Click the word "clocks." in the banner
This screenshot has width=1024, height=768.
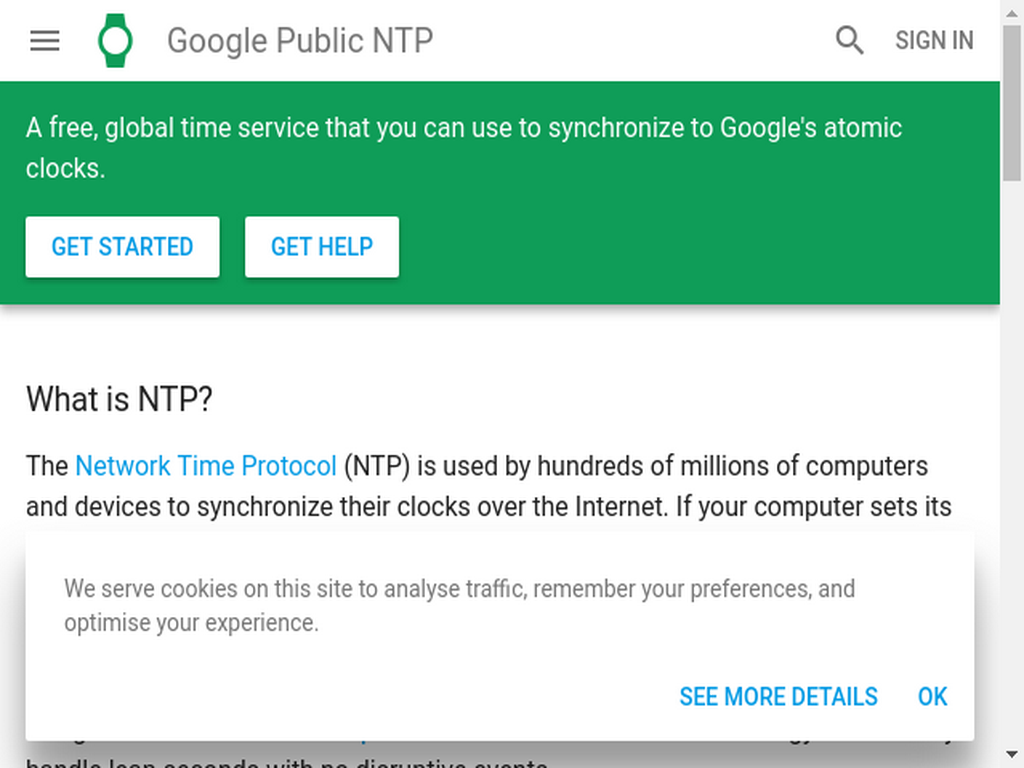tap(65, 168)
